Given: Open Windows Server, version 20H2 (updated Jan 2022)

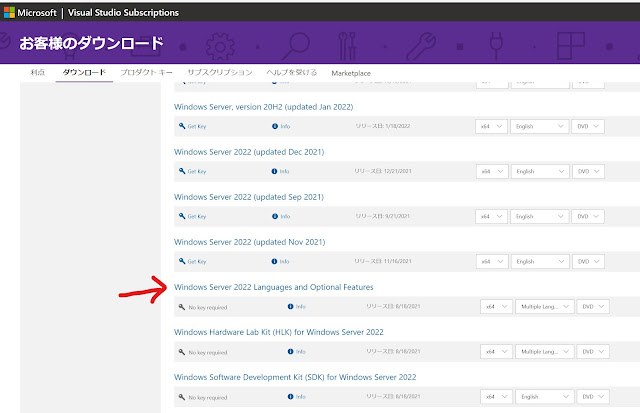Looking at the screenshot, I should (x=263, y=107).
